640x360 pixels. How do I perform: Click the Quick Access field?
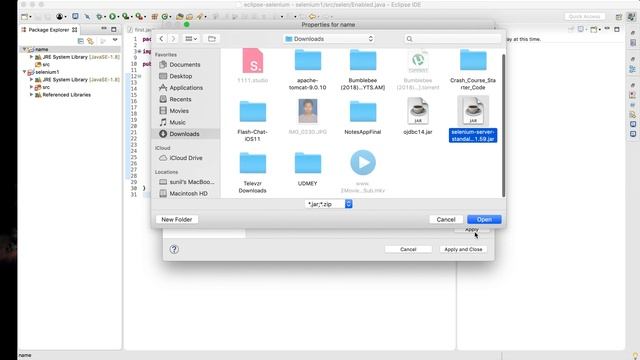(584, 17)
